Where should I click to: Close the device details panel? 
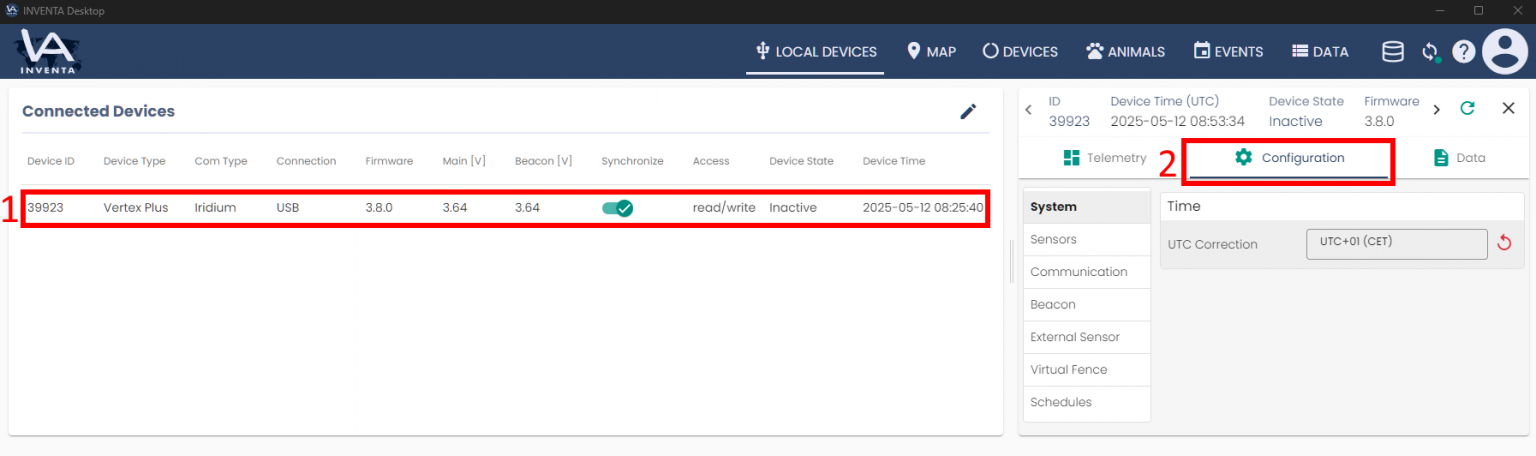pos(1508,109)
